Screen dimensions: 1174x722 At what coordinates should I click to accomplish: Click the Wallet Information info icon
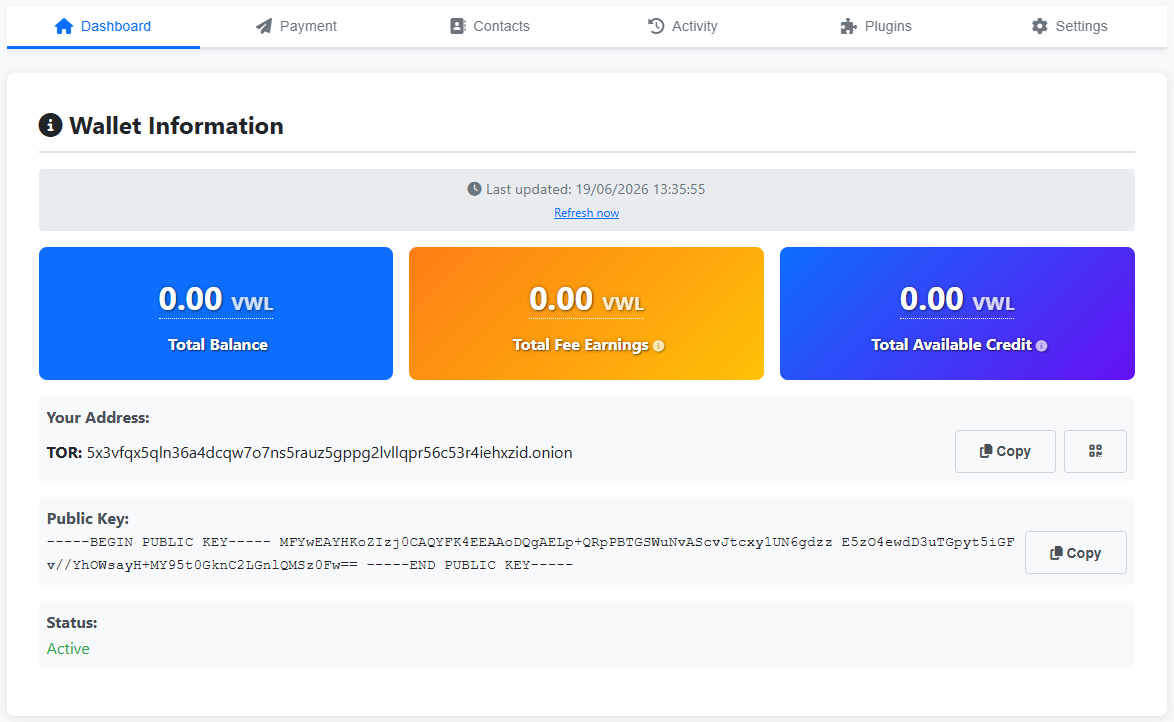[50, 125]
